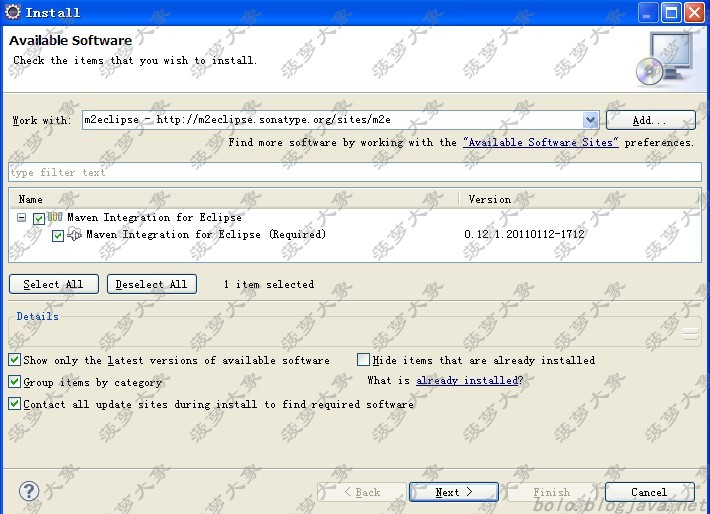Open the Available Software Sites link
Viewport: 710px width, 514px height.
[541, 142]
